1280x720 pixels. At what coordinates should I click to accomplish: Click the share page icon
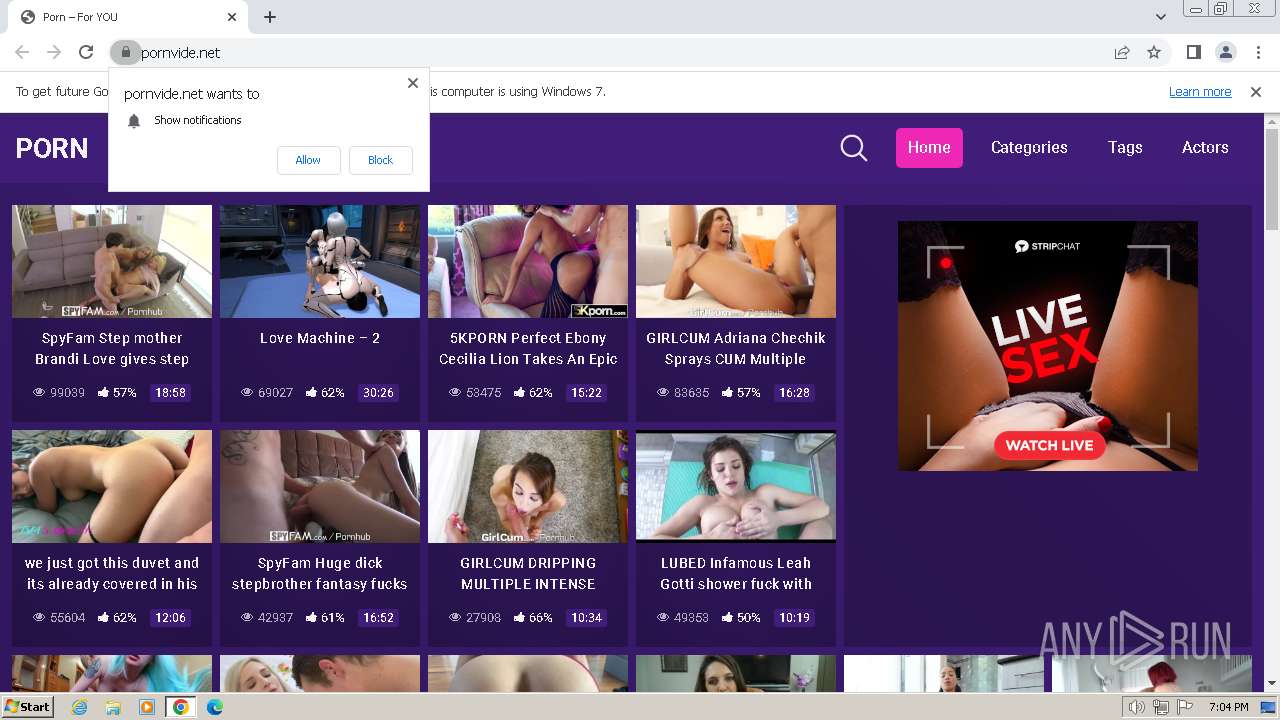point(1122,52)
